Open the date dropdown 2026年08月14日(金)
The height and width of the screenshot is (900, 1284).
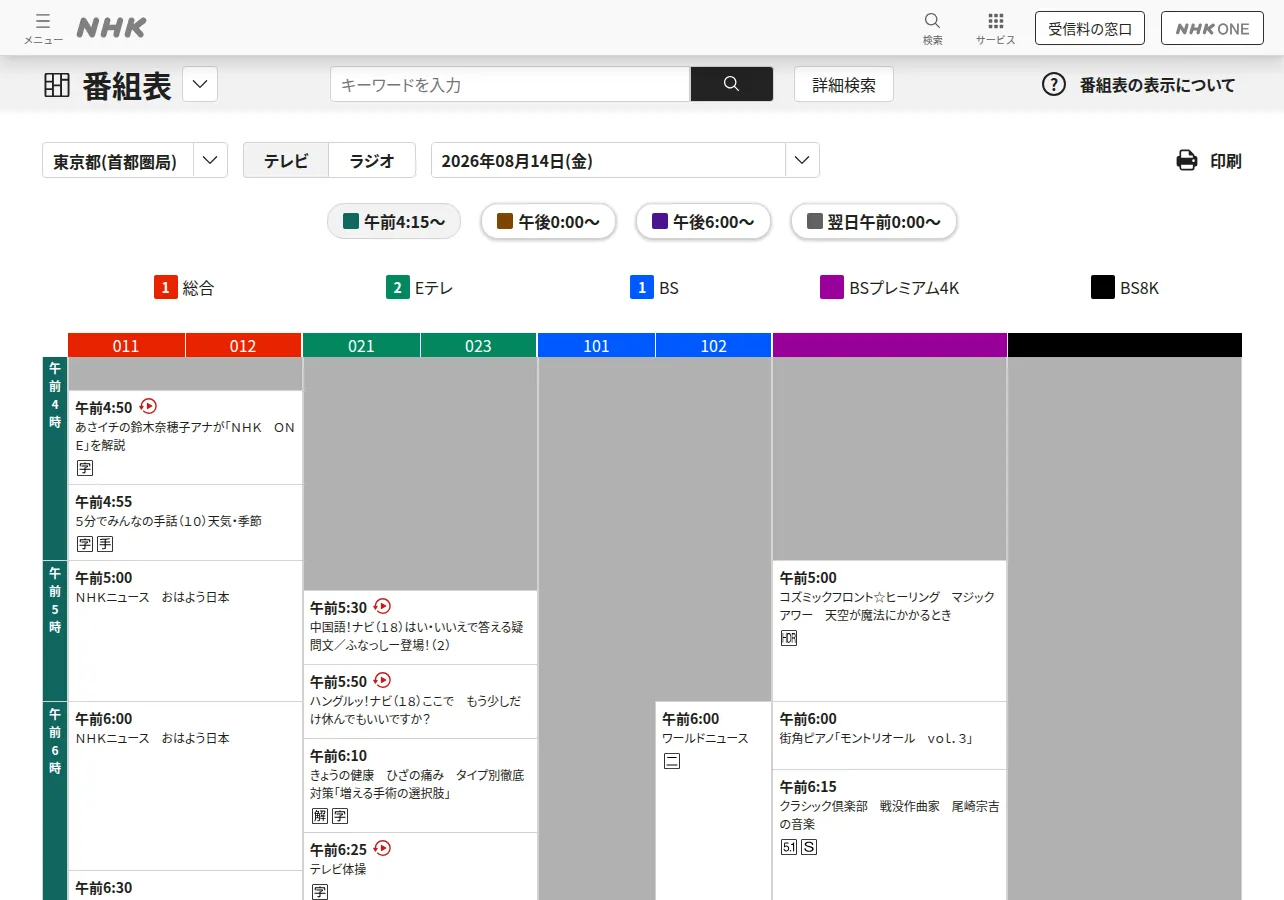[625, 160]
